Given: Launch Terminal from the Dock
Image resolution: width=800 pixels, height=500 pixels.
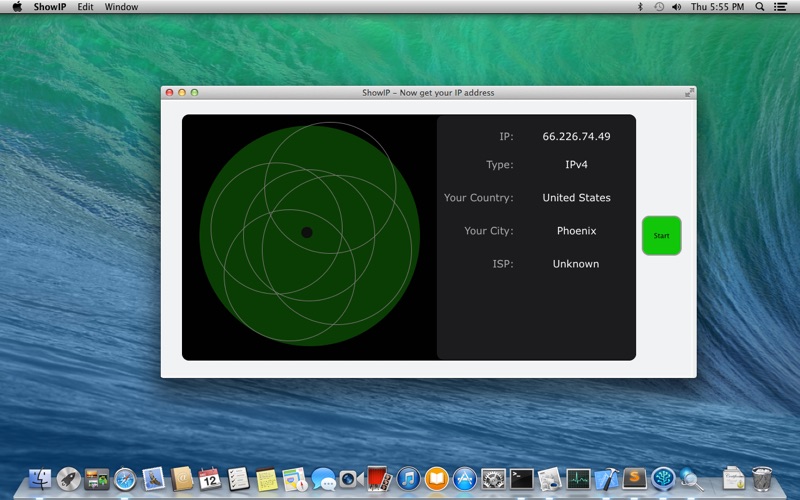Looking at the screenshot, I should pyautogui.click(x=521, y=480).
